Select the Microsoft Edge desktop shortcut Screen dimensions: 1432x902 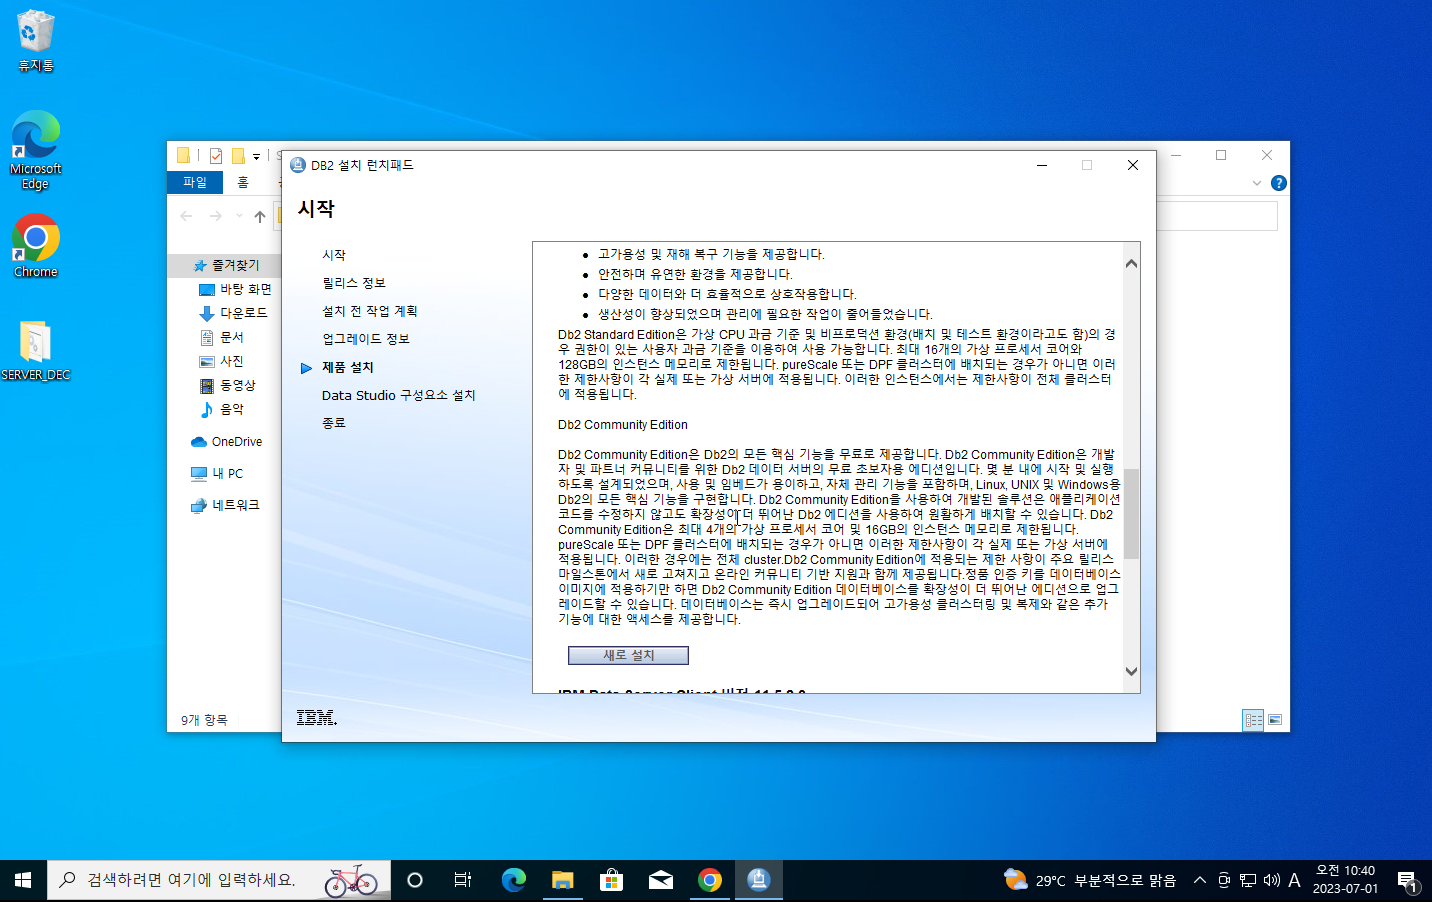[x=36, y=150]
